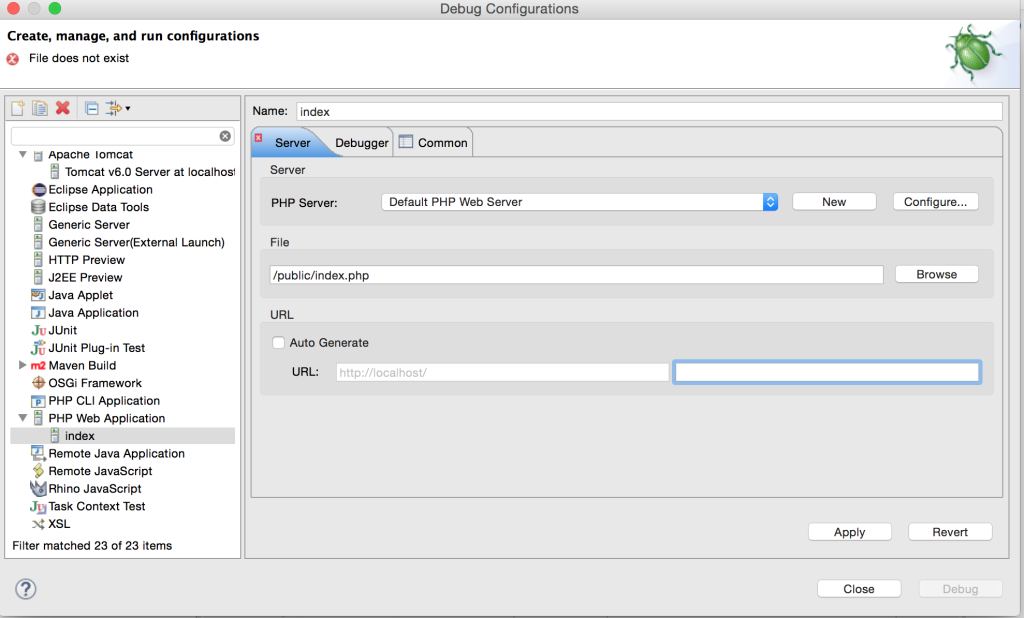Expand the Maven Build tree node
This screenshot has width=1024, height=618.
[23, 366]
